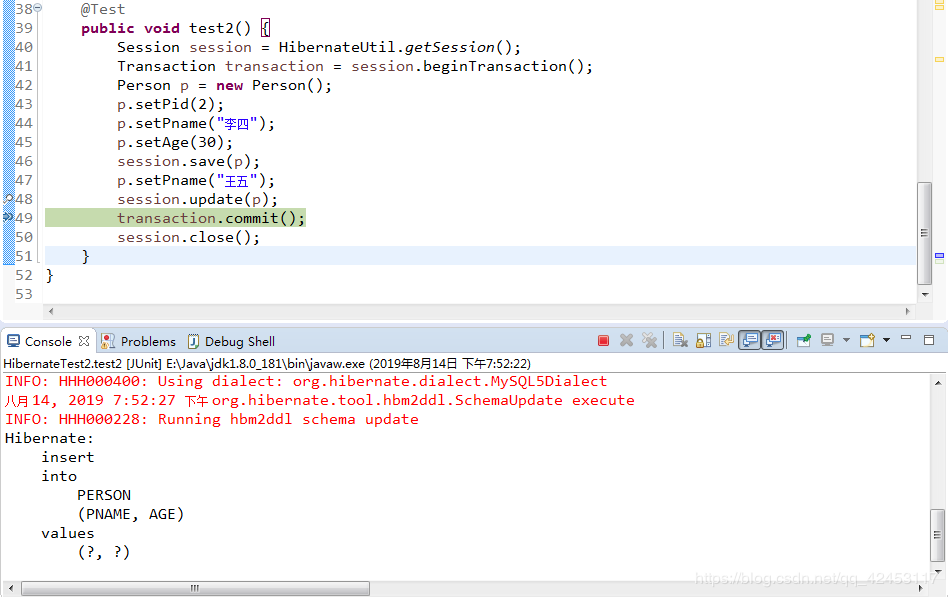Open the Display Selected Console dropdown arrow

point(846,340)
